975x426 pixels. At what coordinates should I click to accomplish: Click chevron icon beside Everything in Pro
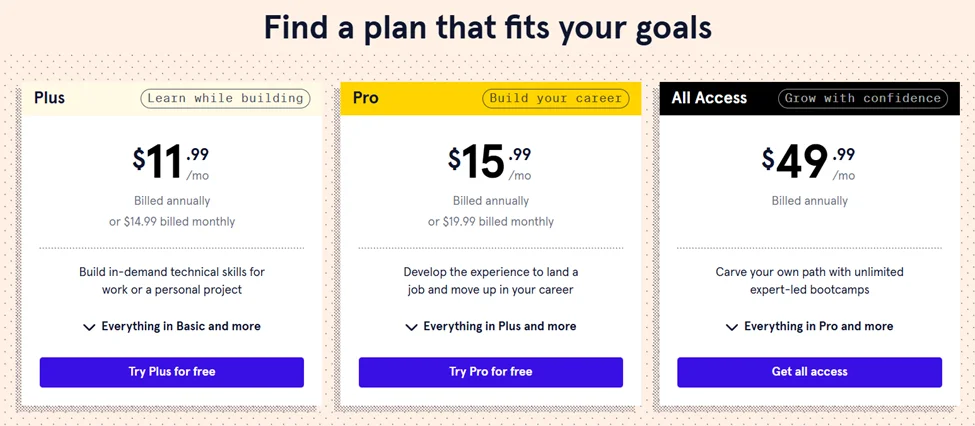(732, 327)
